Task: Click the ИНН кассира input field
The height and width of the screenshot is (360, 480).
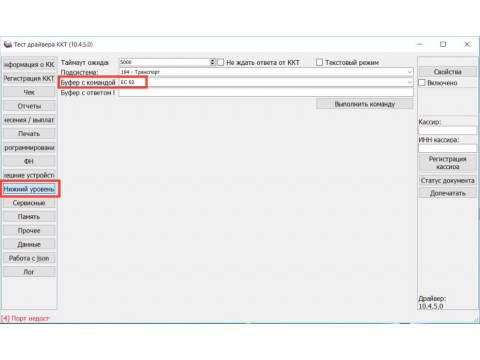Action: [x=447, y=148]
